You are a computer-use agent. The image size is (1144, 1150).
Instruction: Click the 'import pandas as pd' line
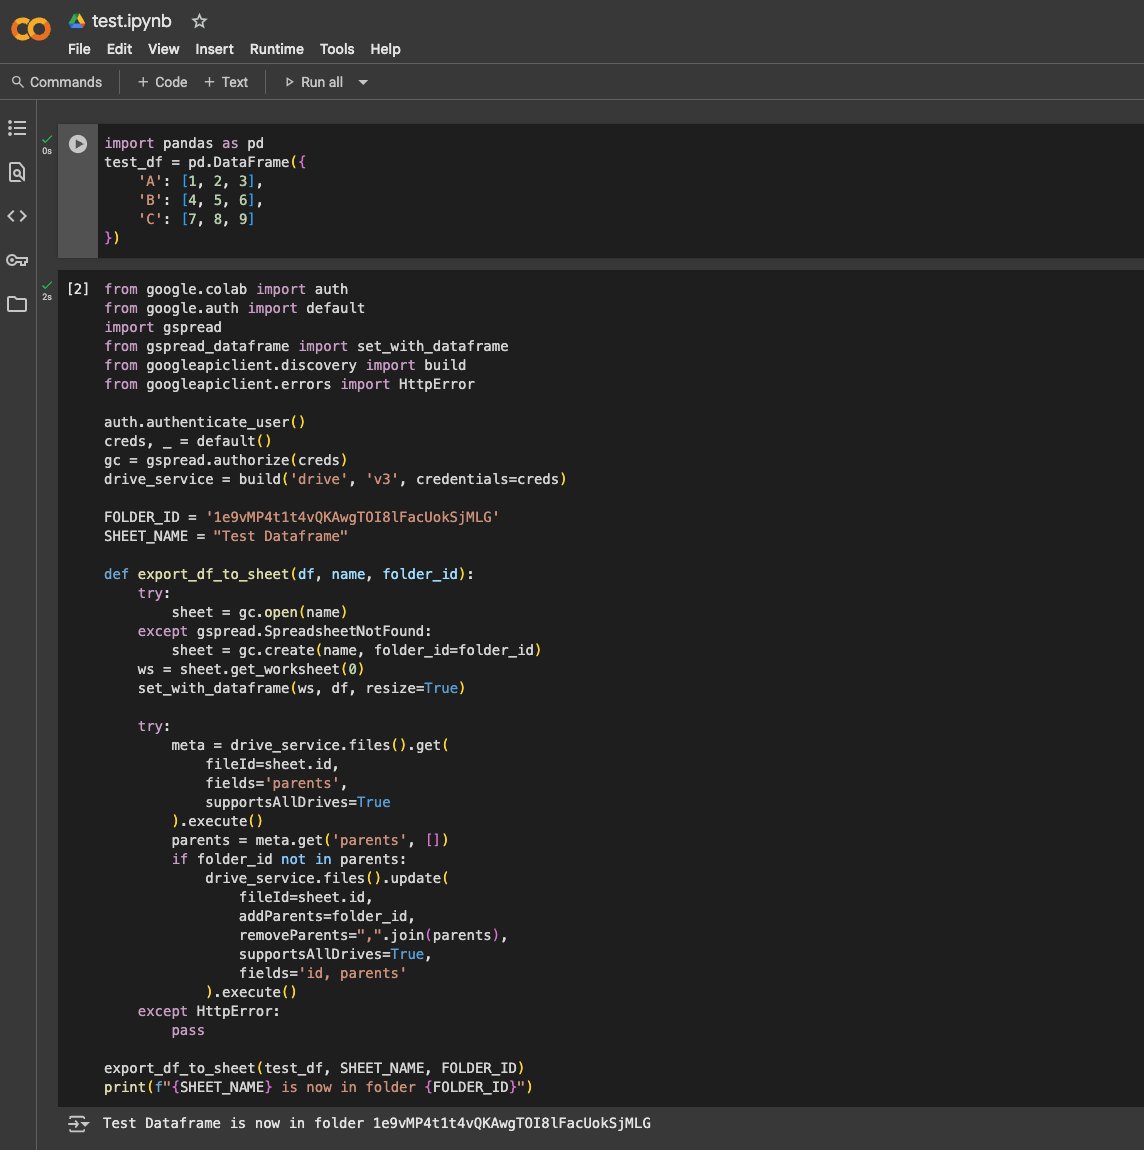pyautogui.click(x=184, y=143)
